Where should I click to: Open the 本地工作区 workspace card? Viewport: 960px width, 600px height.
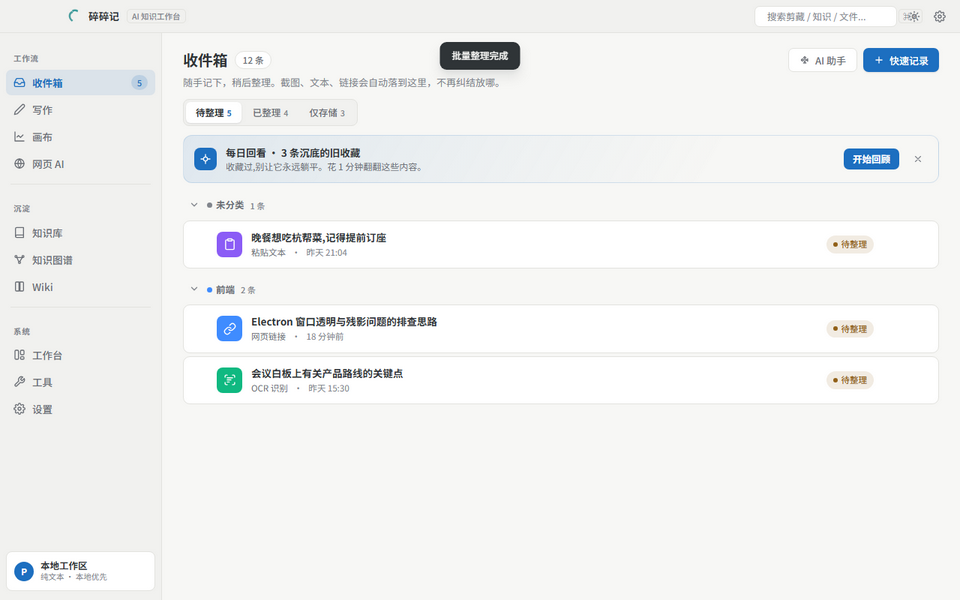coord(80,571)
